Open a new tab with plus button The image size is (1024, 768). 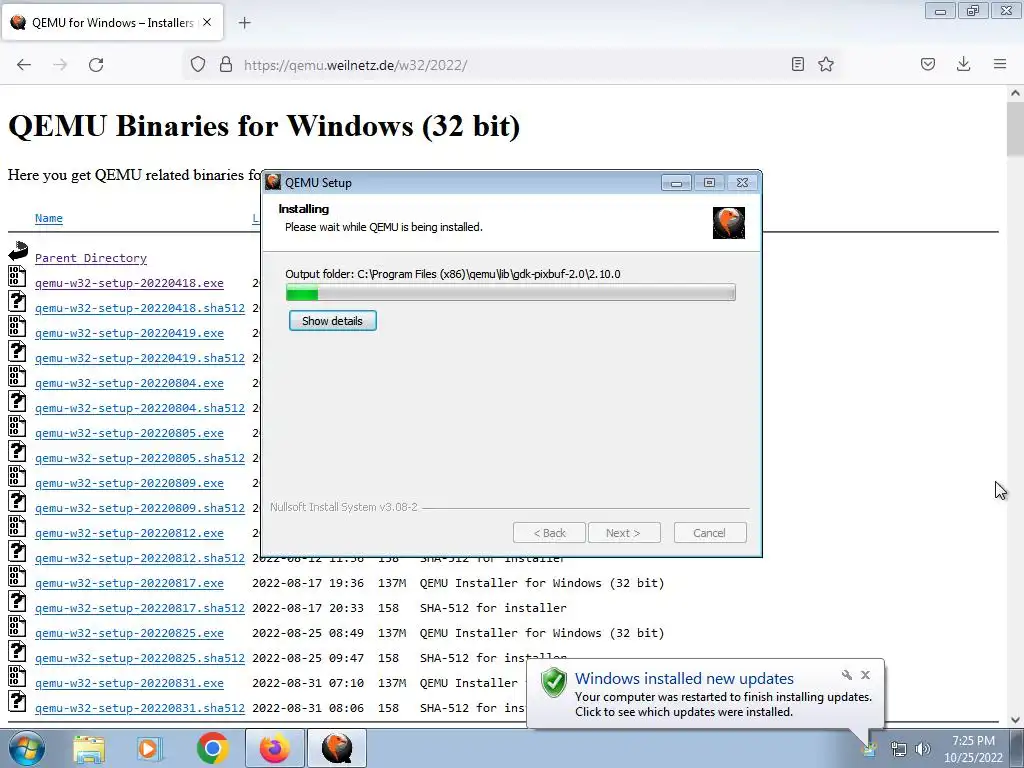click(x=244, y=23)
